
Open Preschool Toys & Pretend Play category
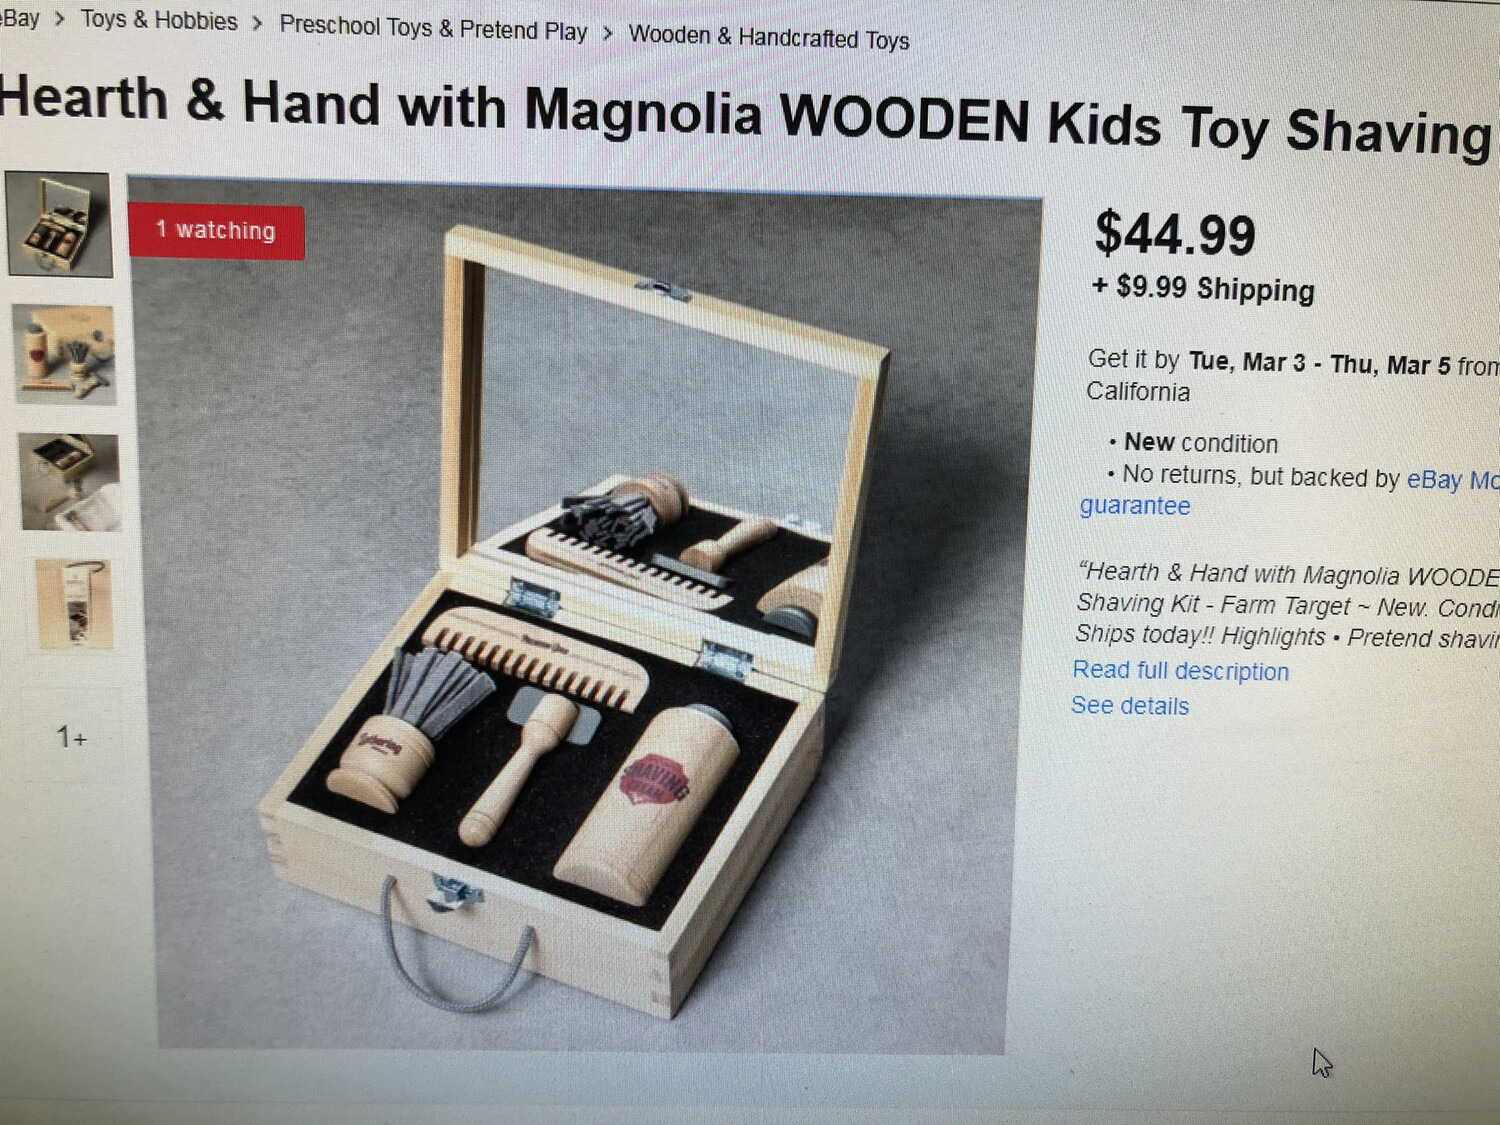pos(433,28)
